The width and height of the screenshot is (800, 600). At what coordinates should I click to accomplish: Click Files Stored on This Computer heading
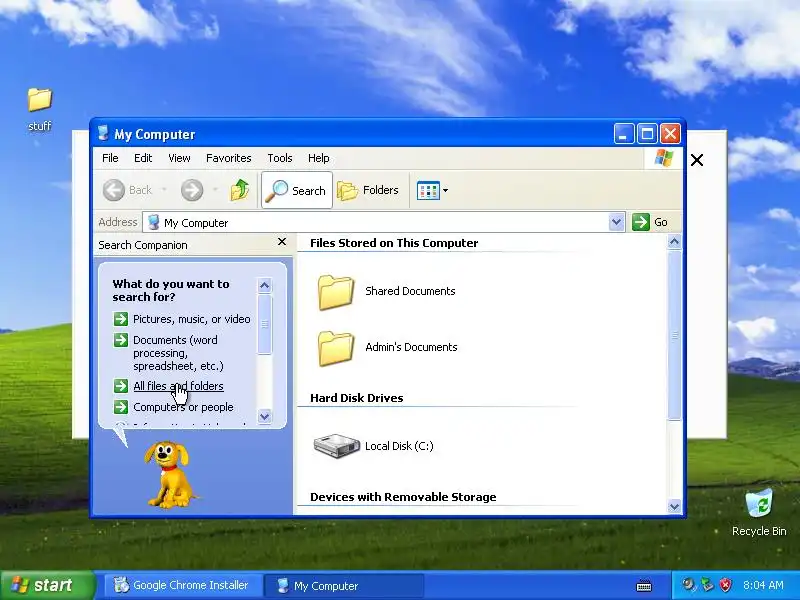pyautogui.click(x=394, y=243)
